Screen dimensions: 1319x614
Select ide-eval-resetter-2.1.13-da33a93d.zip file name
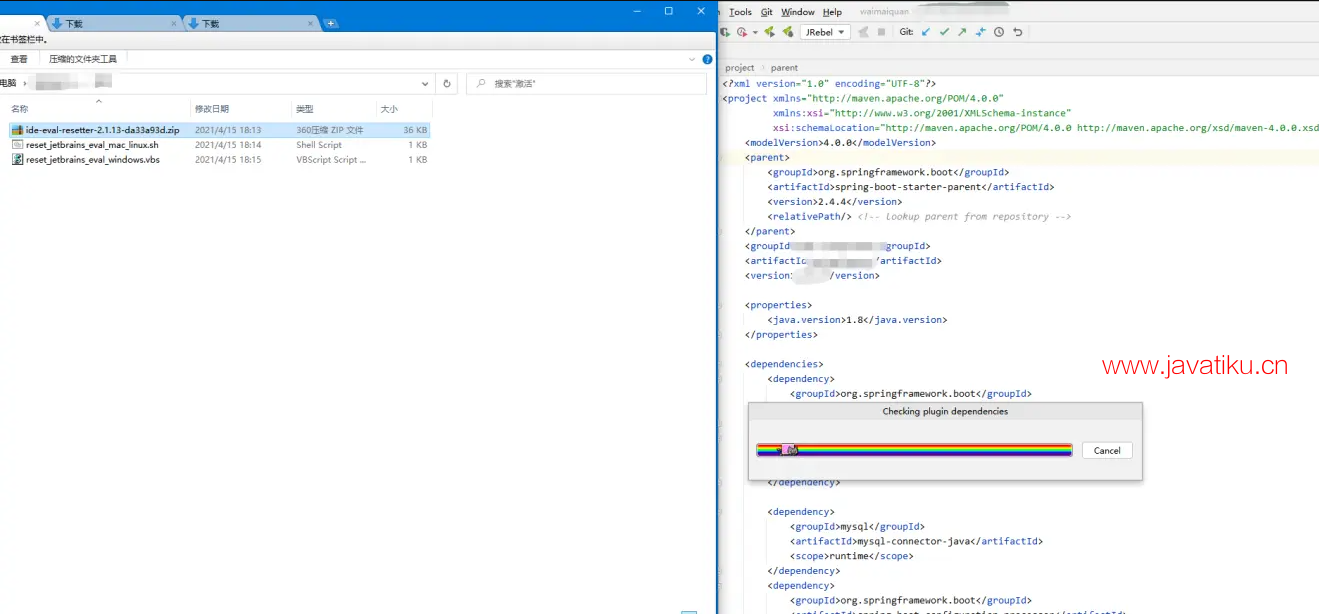103,130
